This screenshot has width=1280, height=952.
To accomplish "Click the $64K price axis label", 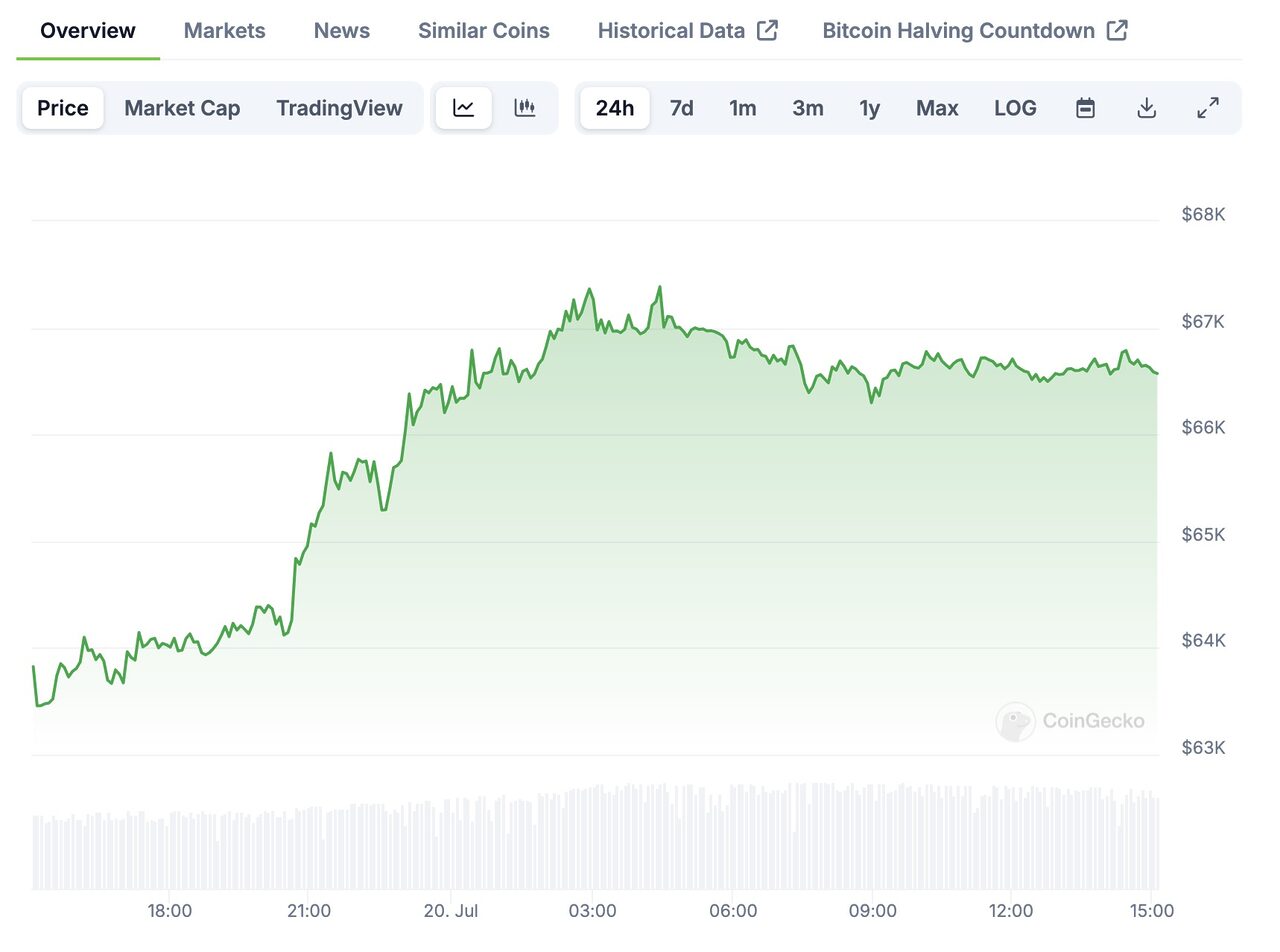I will click(x=1203, y=641).
